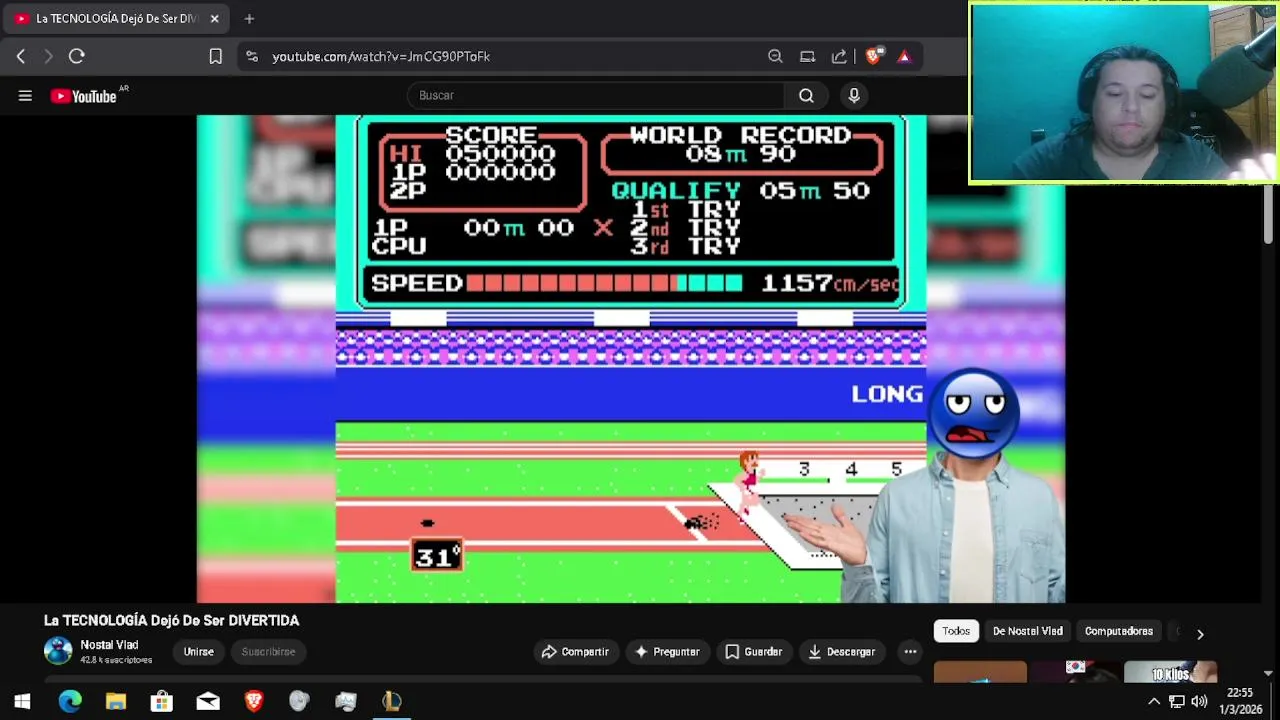Open Nostal Vlad channel avatar
This screenshot has height=720, width=1280.
(58, 651)
